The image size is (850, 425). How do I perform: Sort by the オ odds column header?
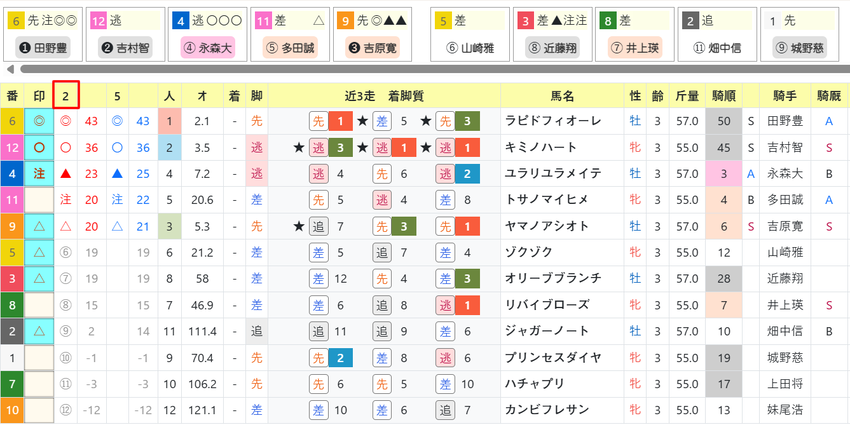(x=202, y=96)
